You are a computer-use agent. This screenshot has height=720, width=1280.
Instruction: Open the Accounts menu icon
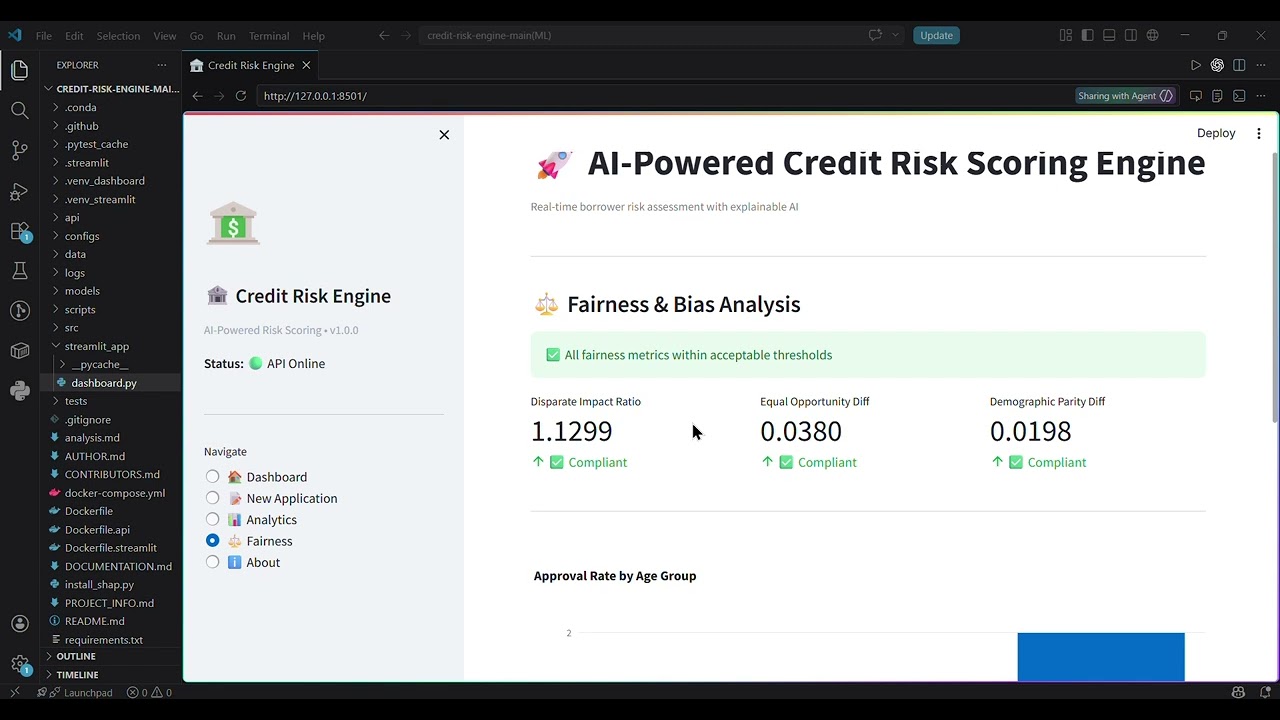19,624
